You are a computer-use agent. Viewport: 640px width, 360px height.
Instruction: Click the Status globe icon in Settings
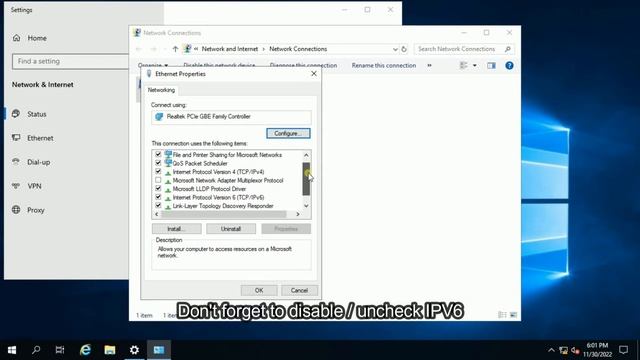pos(16,114)
